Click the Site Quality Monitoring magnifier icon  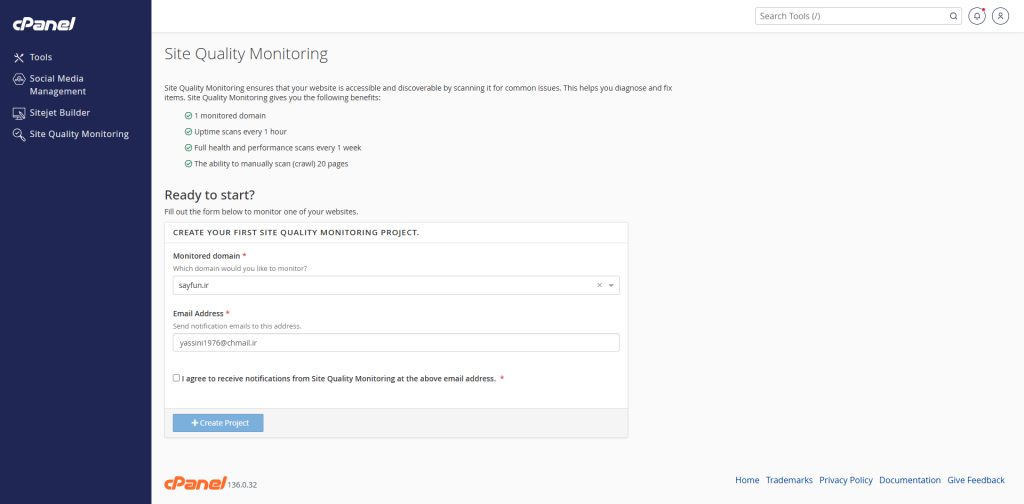(x=19, y=134)
